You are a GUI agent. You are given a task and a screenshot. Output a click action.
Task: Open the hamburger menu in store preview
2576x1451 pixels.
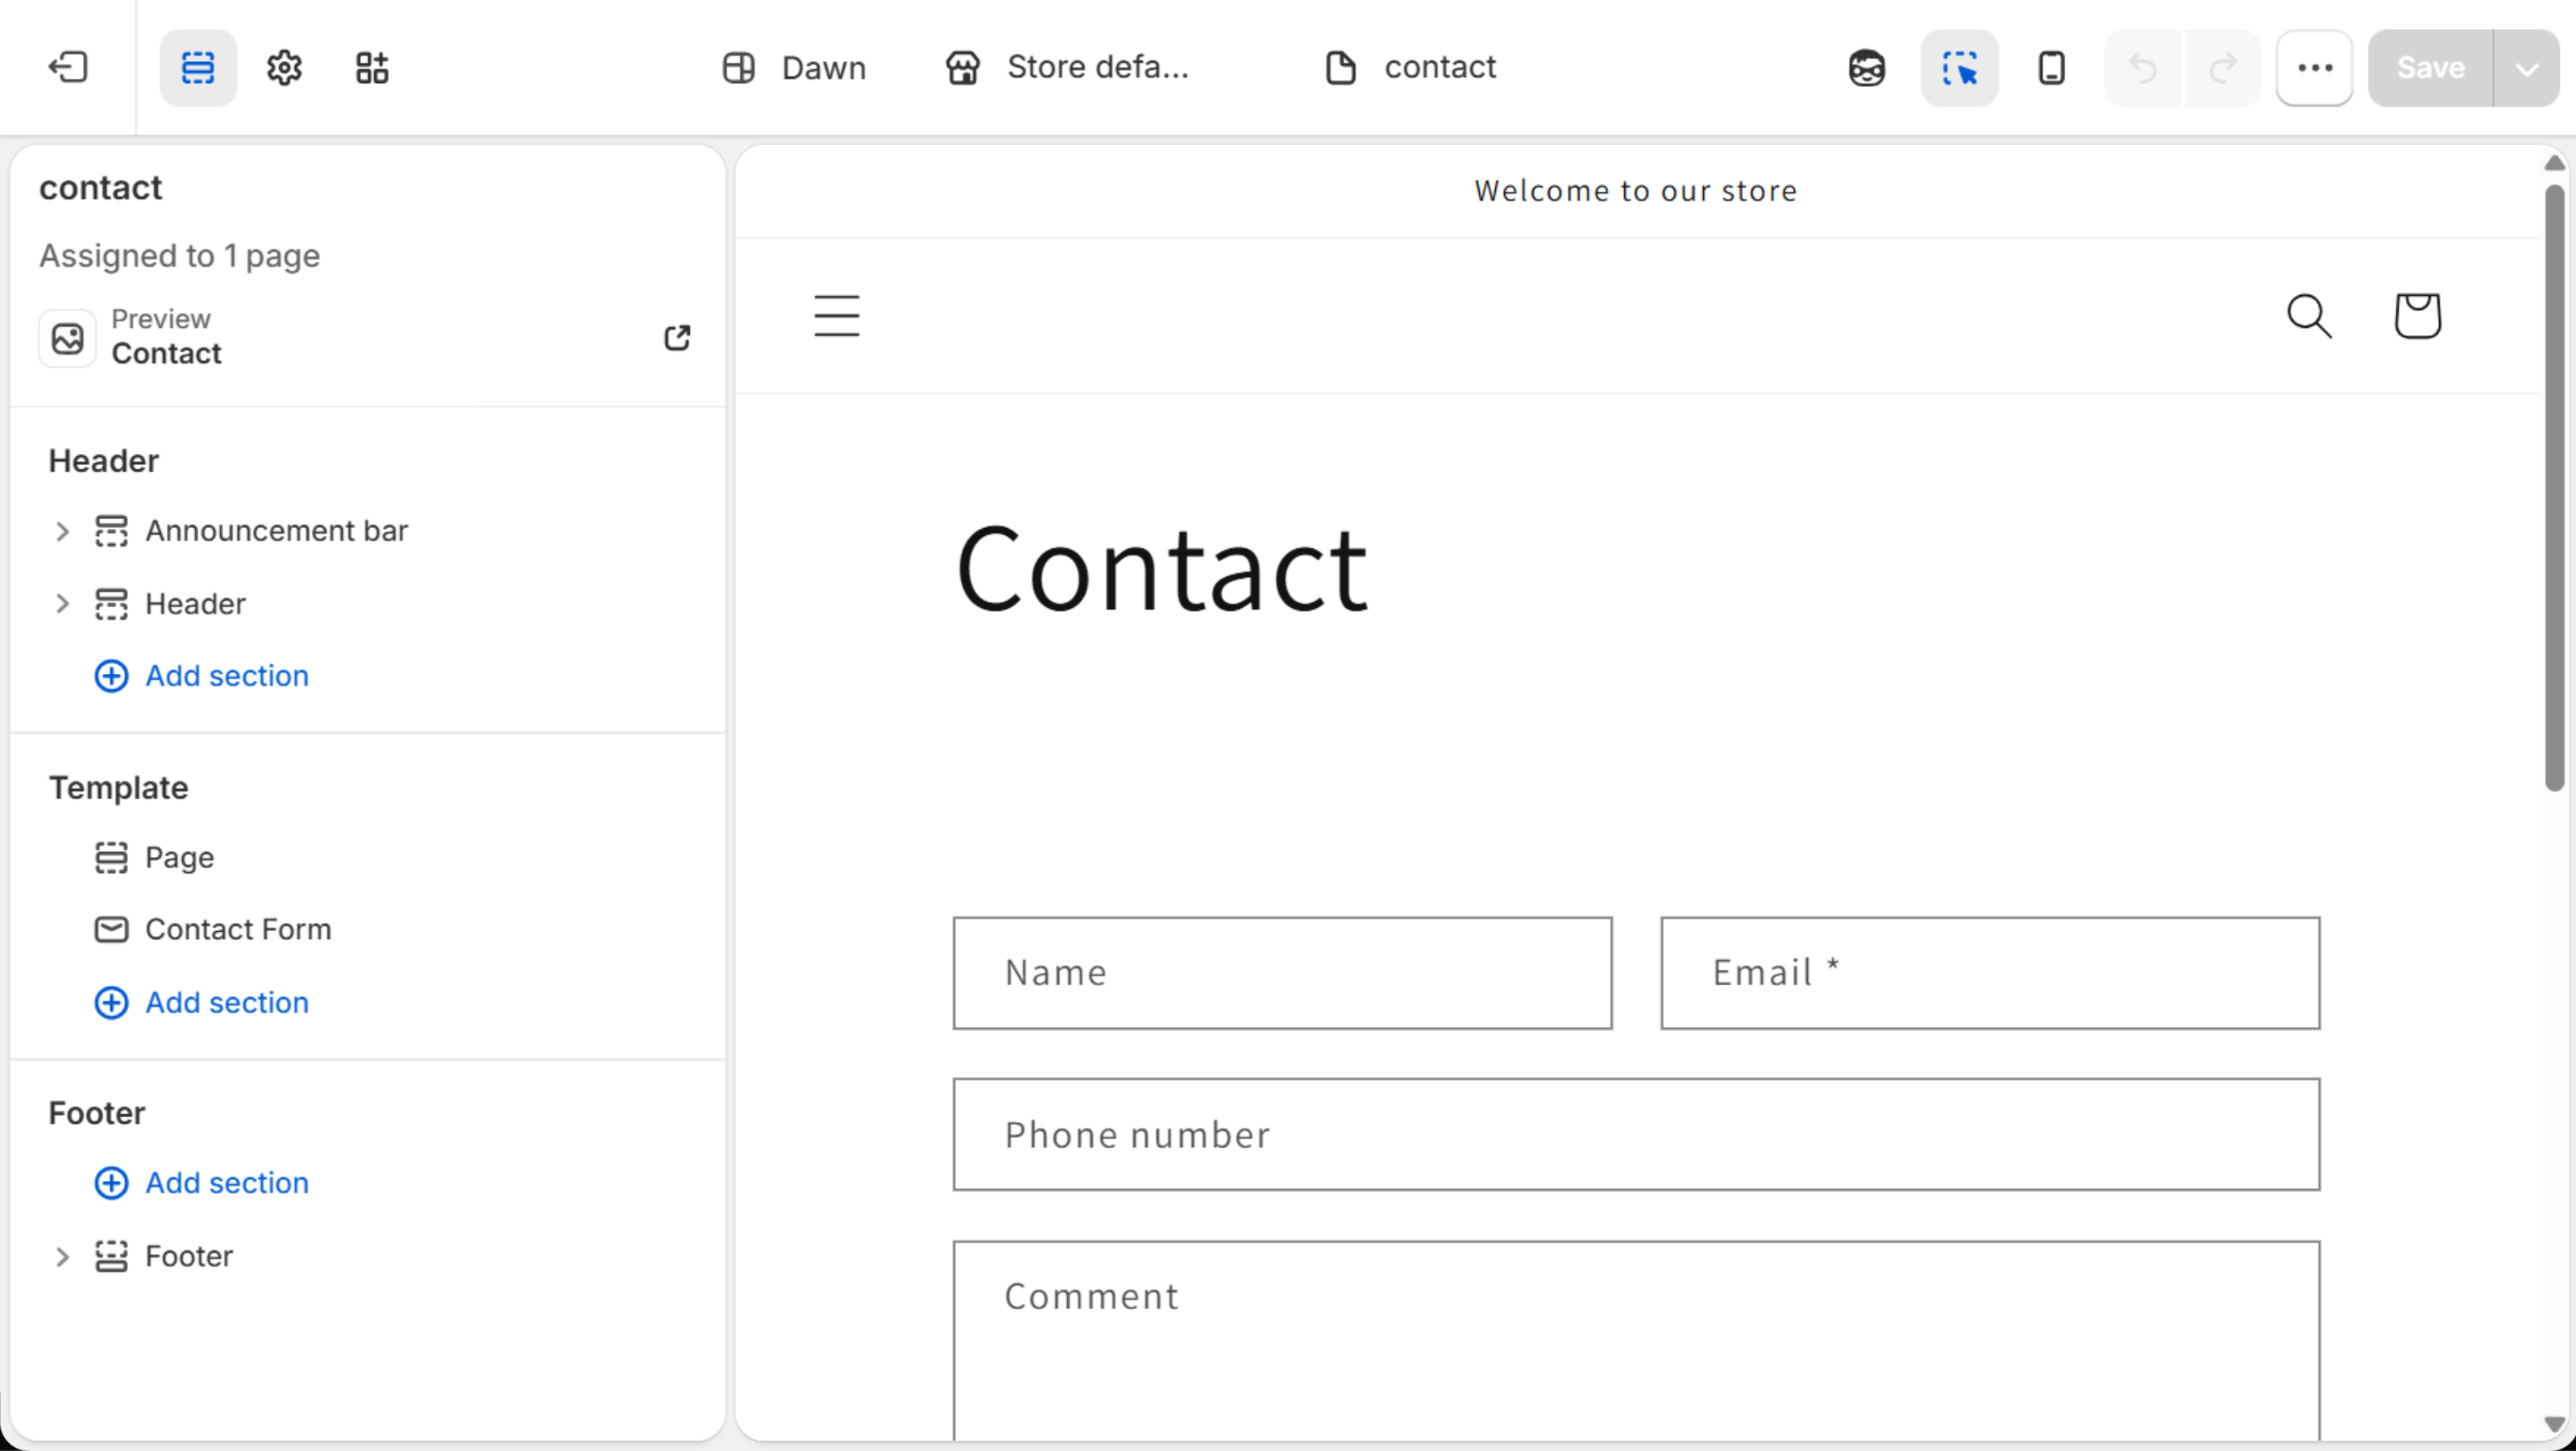837,316
